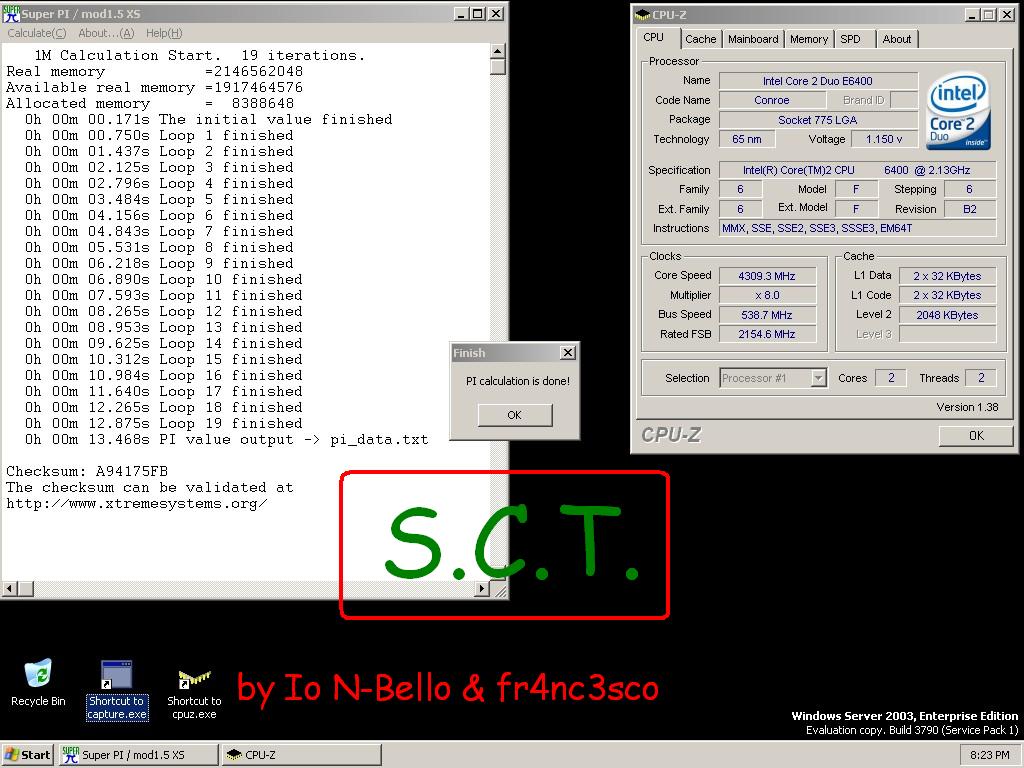The height and width of the screenshot is (768, 1024).
Task: Close the Finish dialog with X
Action: point(568,353)
